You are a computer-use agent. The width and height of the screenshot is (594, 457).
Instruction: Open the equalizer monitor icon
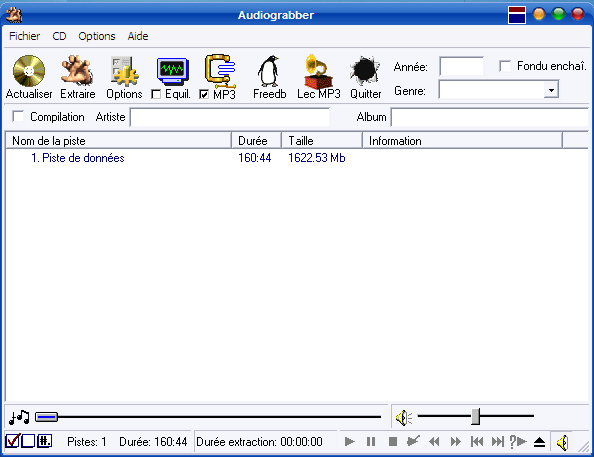coord(173,71)
